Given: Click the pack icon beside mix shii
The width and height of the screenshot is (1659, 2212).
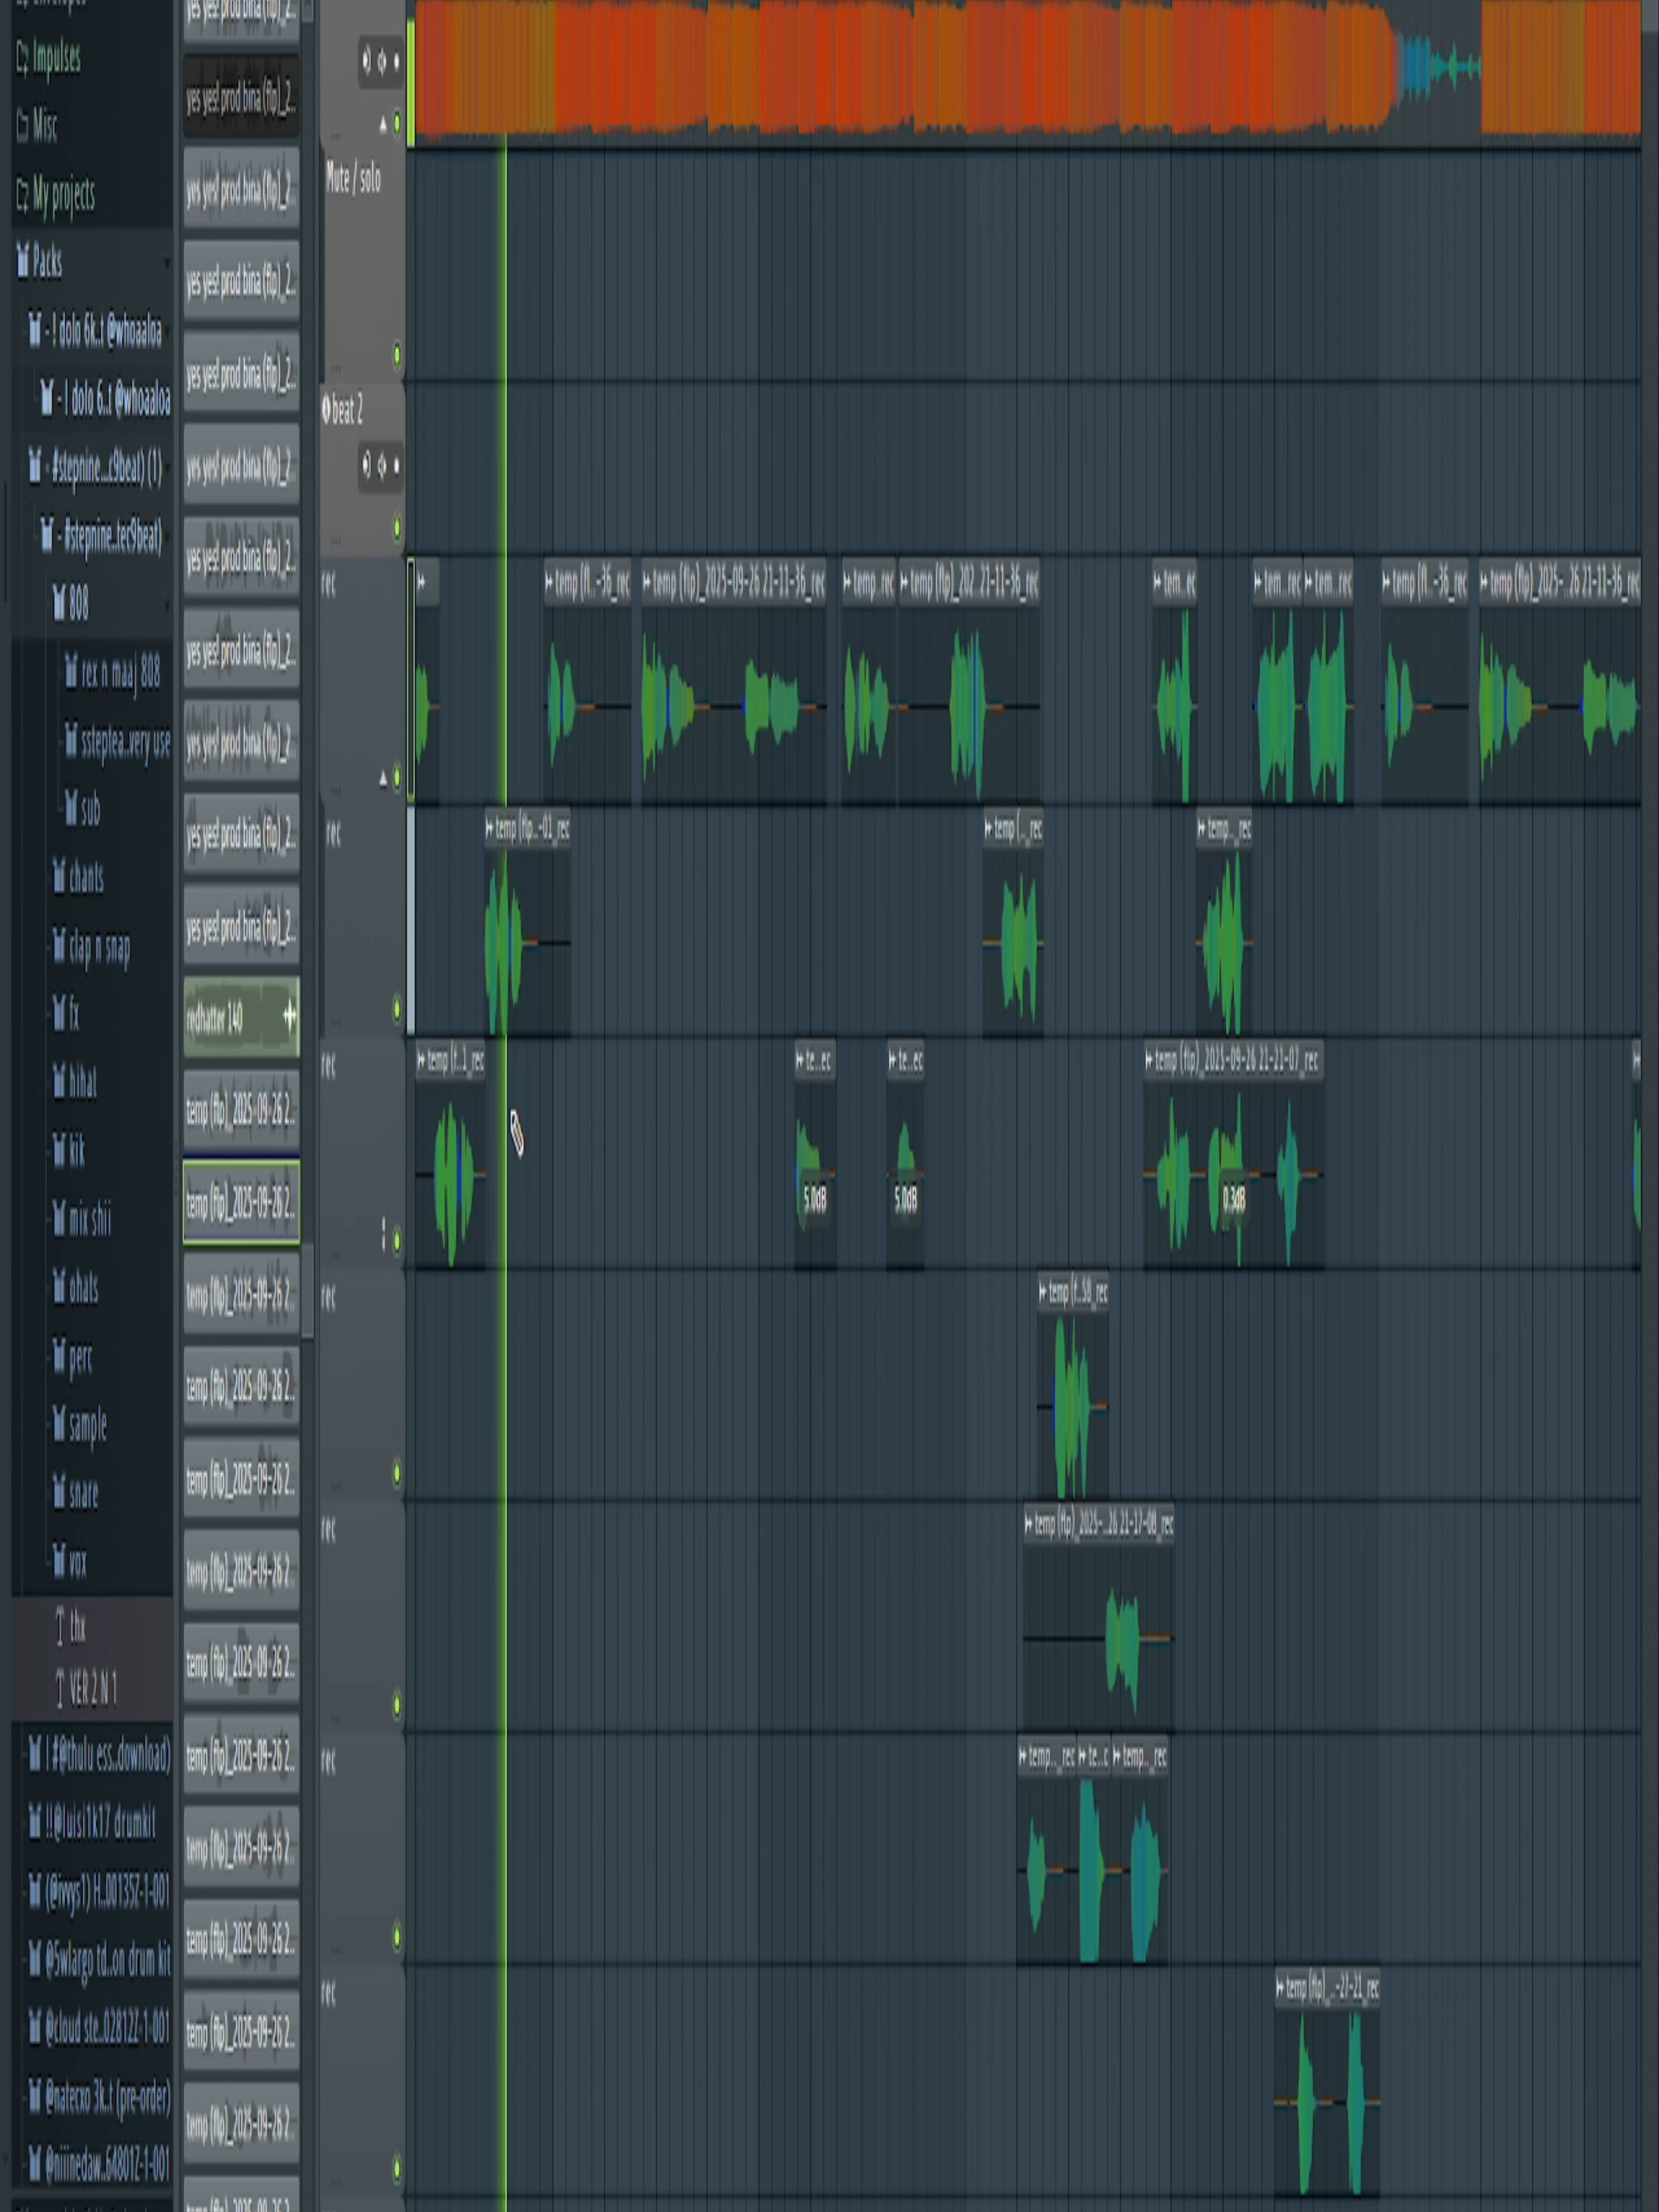Looking at the screenshot, I should tap(59, 1218).
